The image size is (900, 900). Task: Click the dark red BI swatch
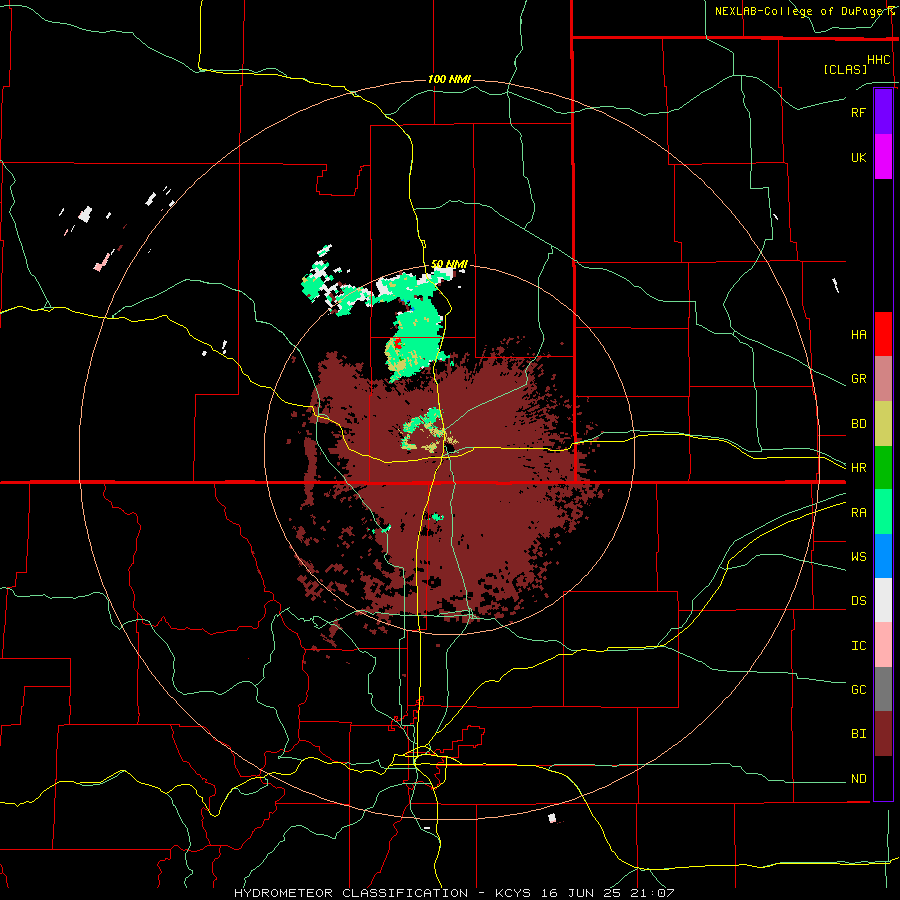click(883, 734)
